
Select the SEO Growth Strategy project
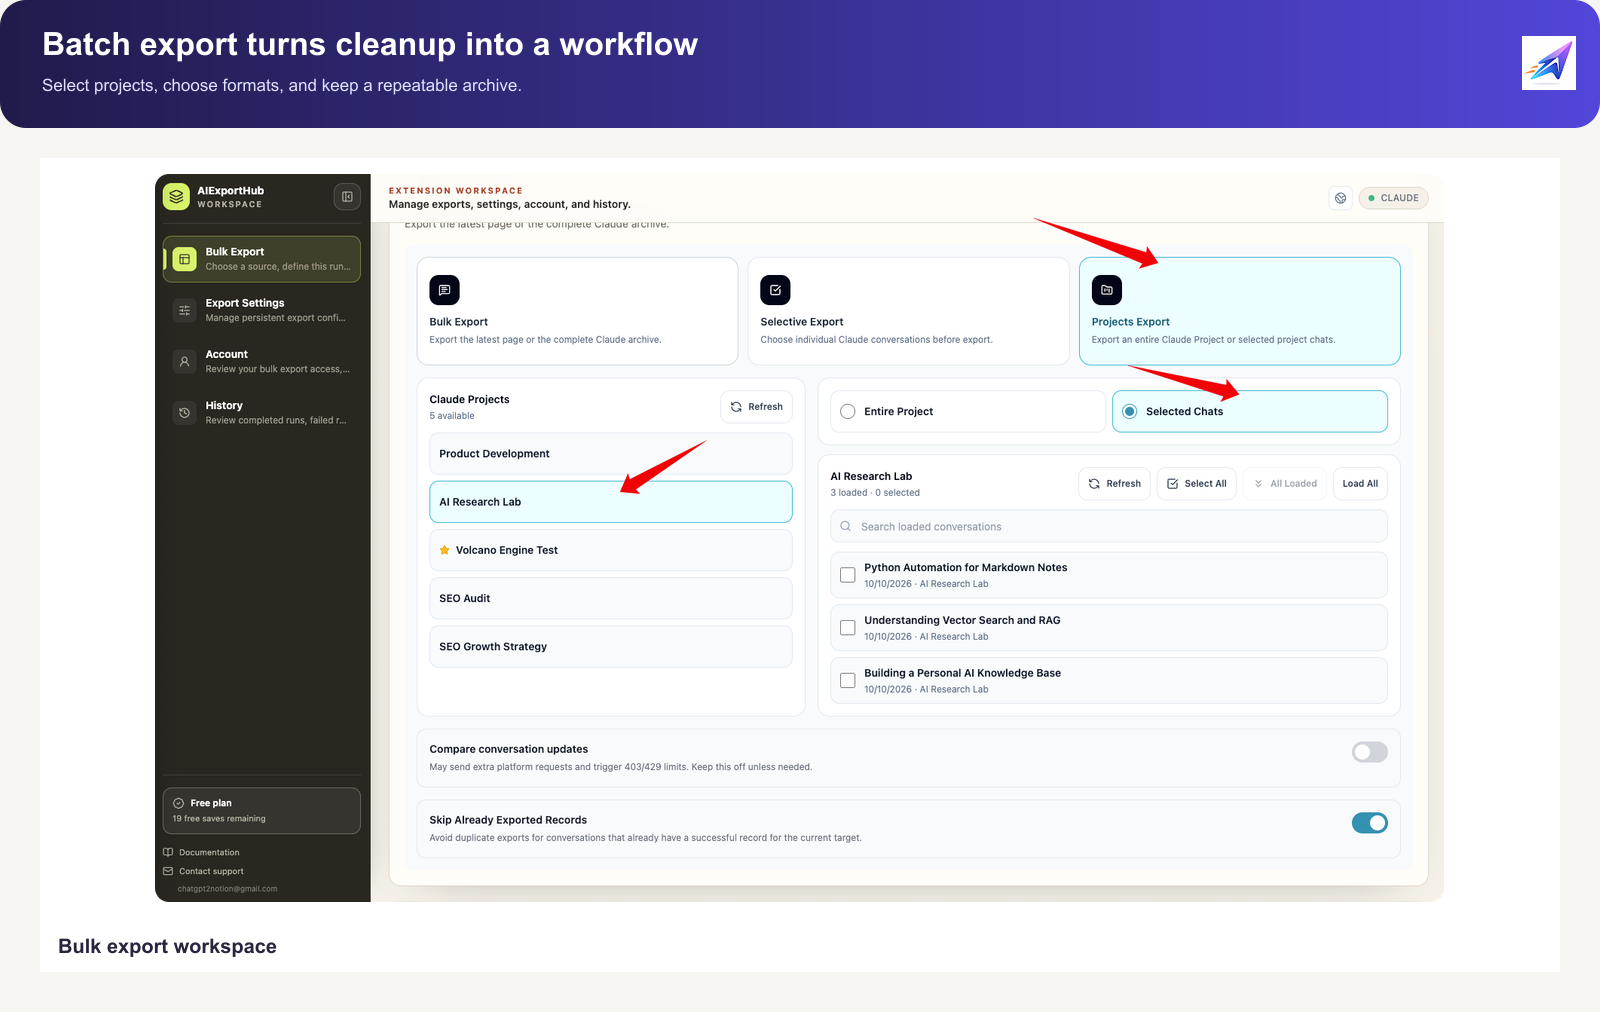pyautogui.click(x=611, y=646)
